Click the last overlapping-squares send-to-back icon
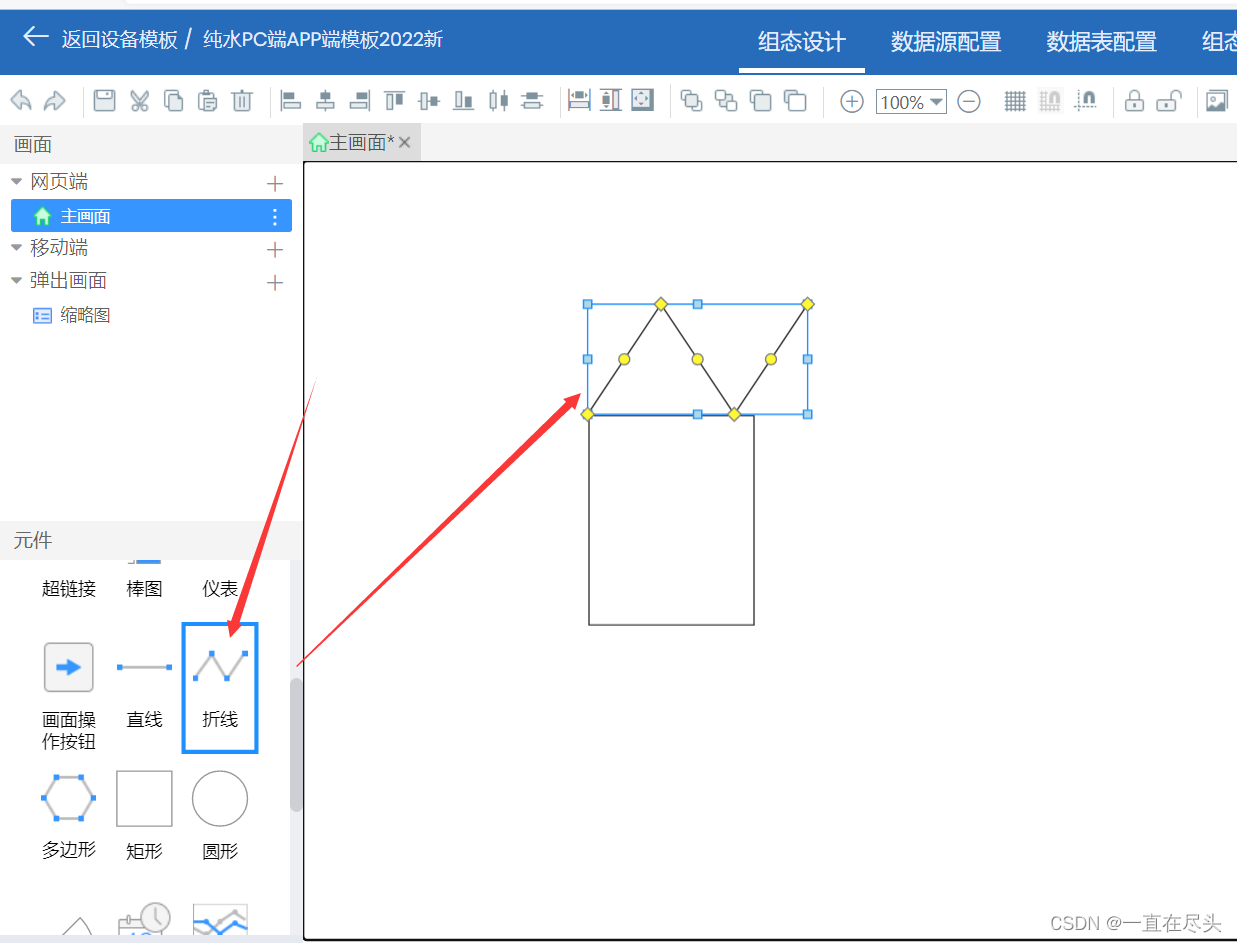 (795, 101)
